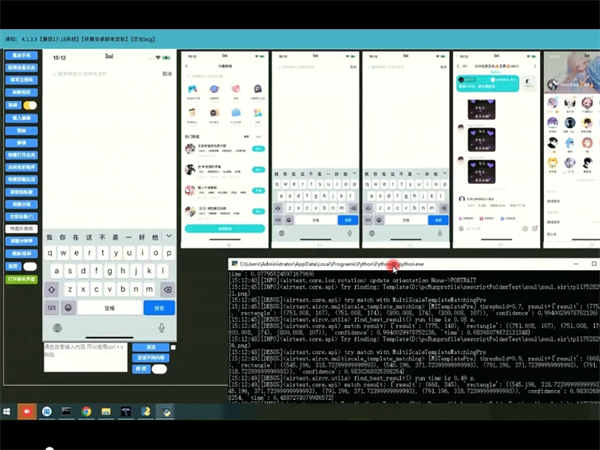Tap the emoji key beside the 123 key
600x450 pixels.
[x=69, y=308]
